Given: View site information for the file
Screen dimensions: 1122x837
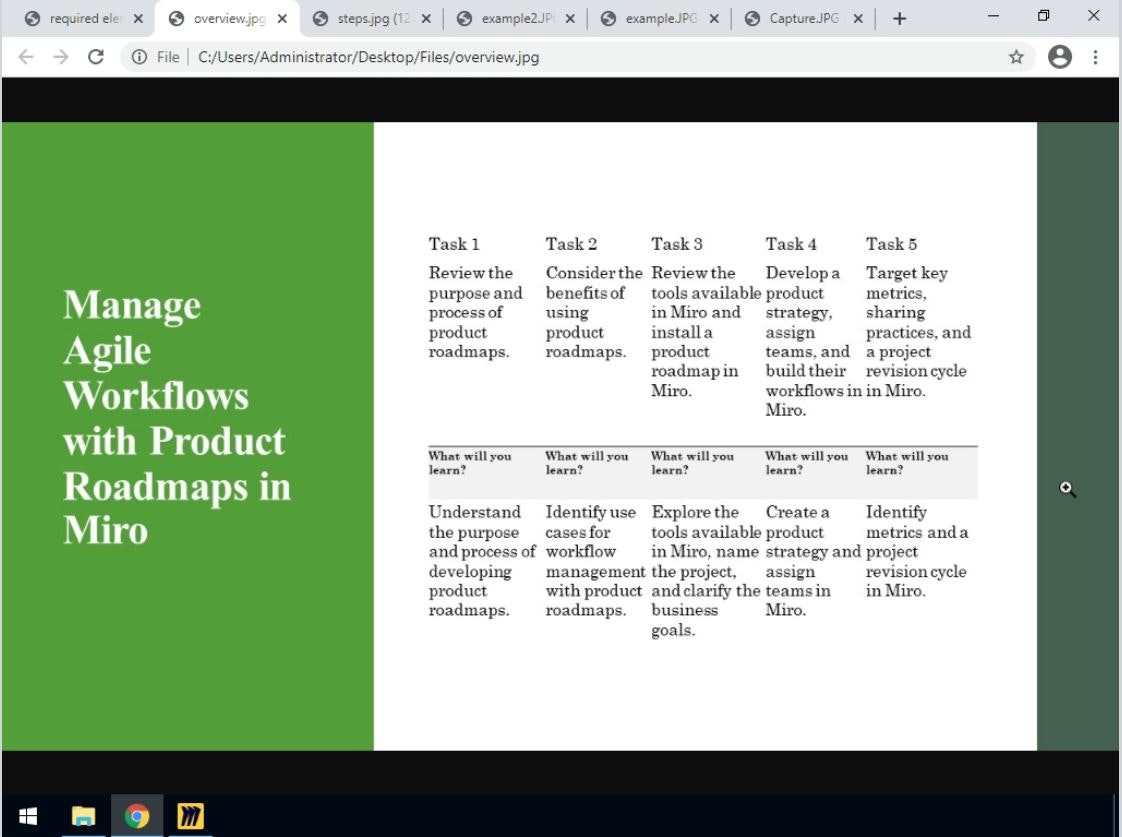Looking at the screenshot, I should point(139,57).
